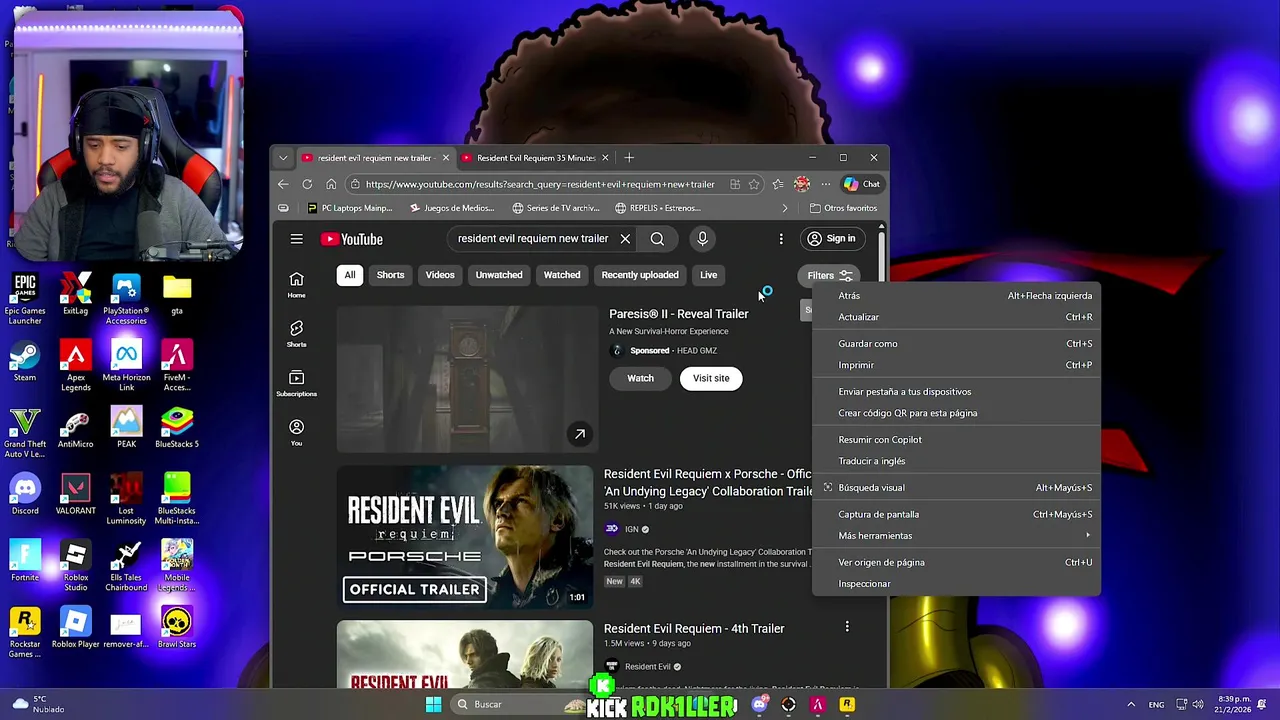Screen dimensions: 1280x720
Task: Clear the YouTube search query with X
Action: click(625, 239)
